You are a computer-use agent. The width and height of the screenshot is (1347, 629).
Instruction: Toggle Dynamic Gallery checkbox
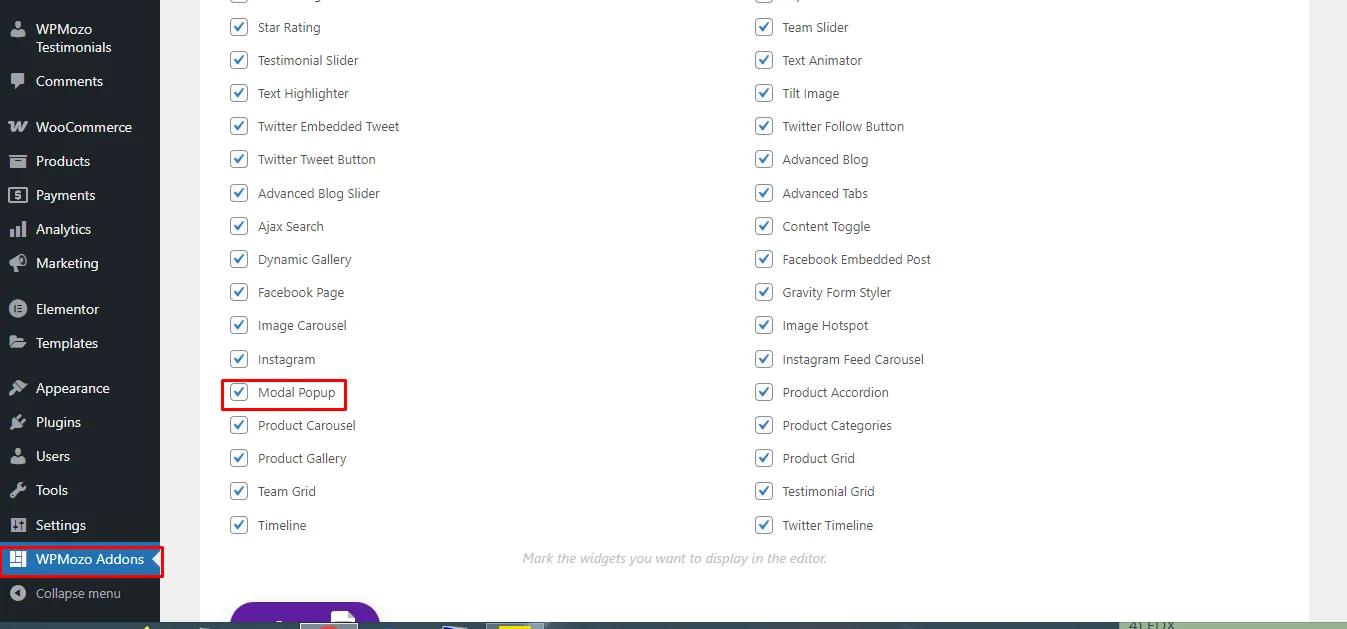point(239,259)
